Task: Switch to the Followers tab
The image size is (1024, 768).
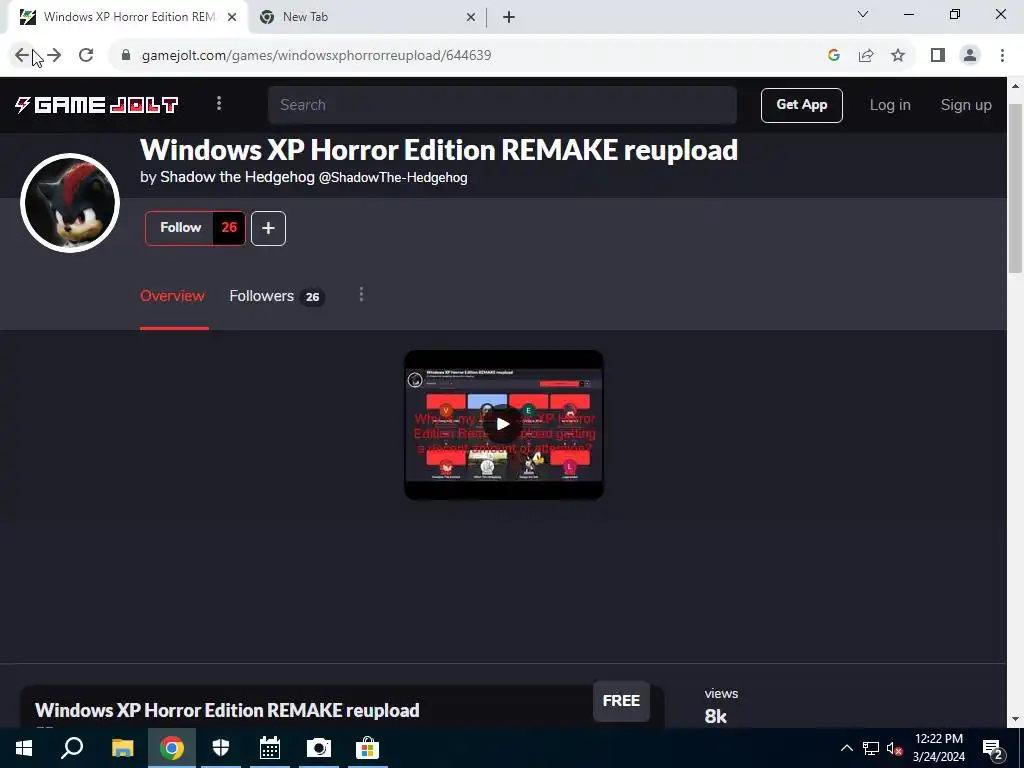Action: click(x=276, y=296)
